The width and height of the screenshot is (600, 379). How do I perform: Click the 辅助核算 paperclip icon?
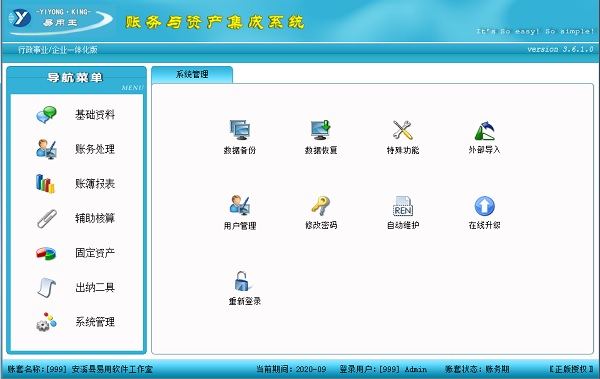(x=47, y=218)
